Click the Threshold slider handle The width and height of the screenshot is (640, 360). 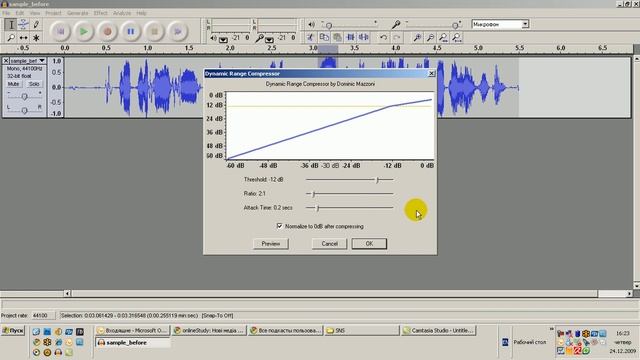[378, 180]
